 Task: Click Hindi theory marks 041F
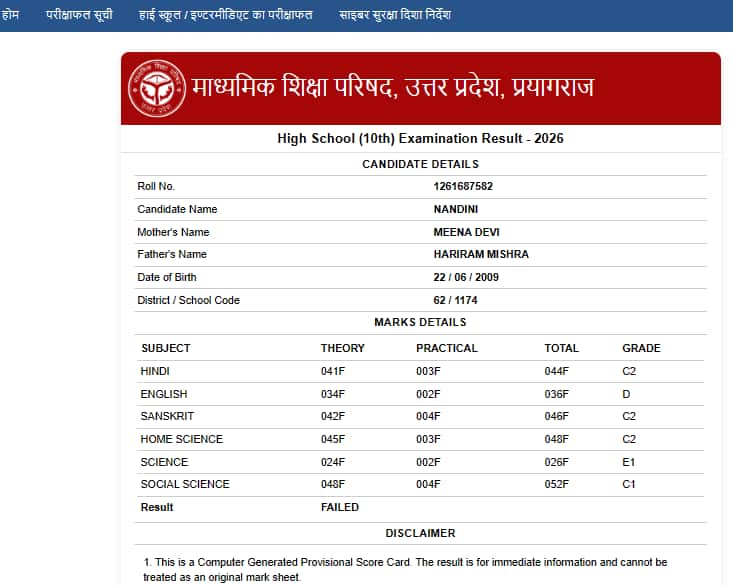[x=333, y=371]
